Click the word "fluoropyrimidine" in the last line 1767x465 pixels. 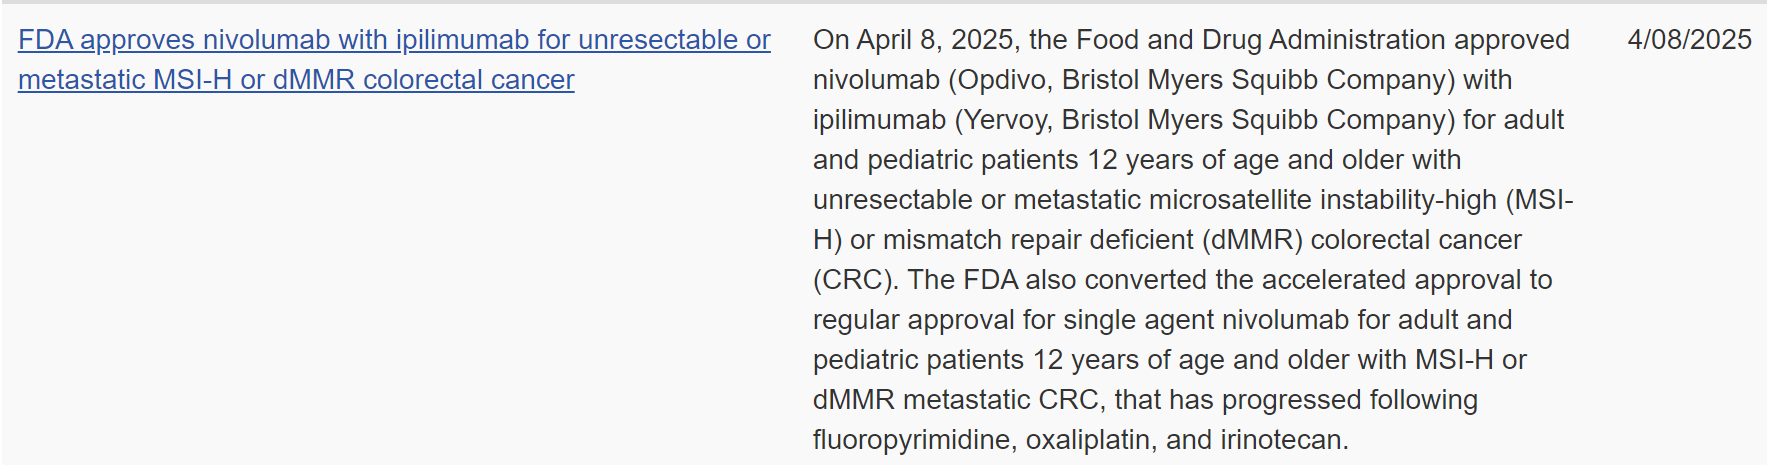911,440
